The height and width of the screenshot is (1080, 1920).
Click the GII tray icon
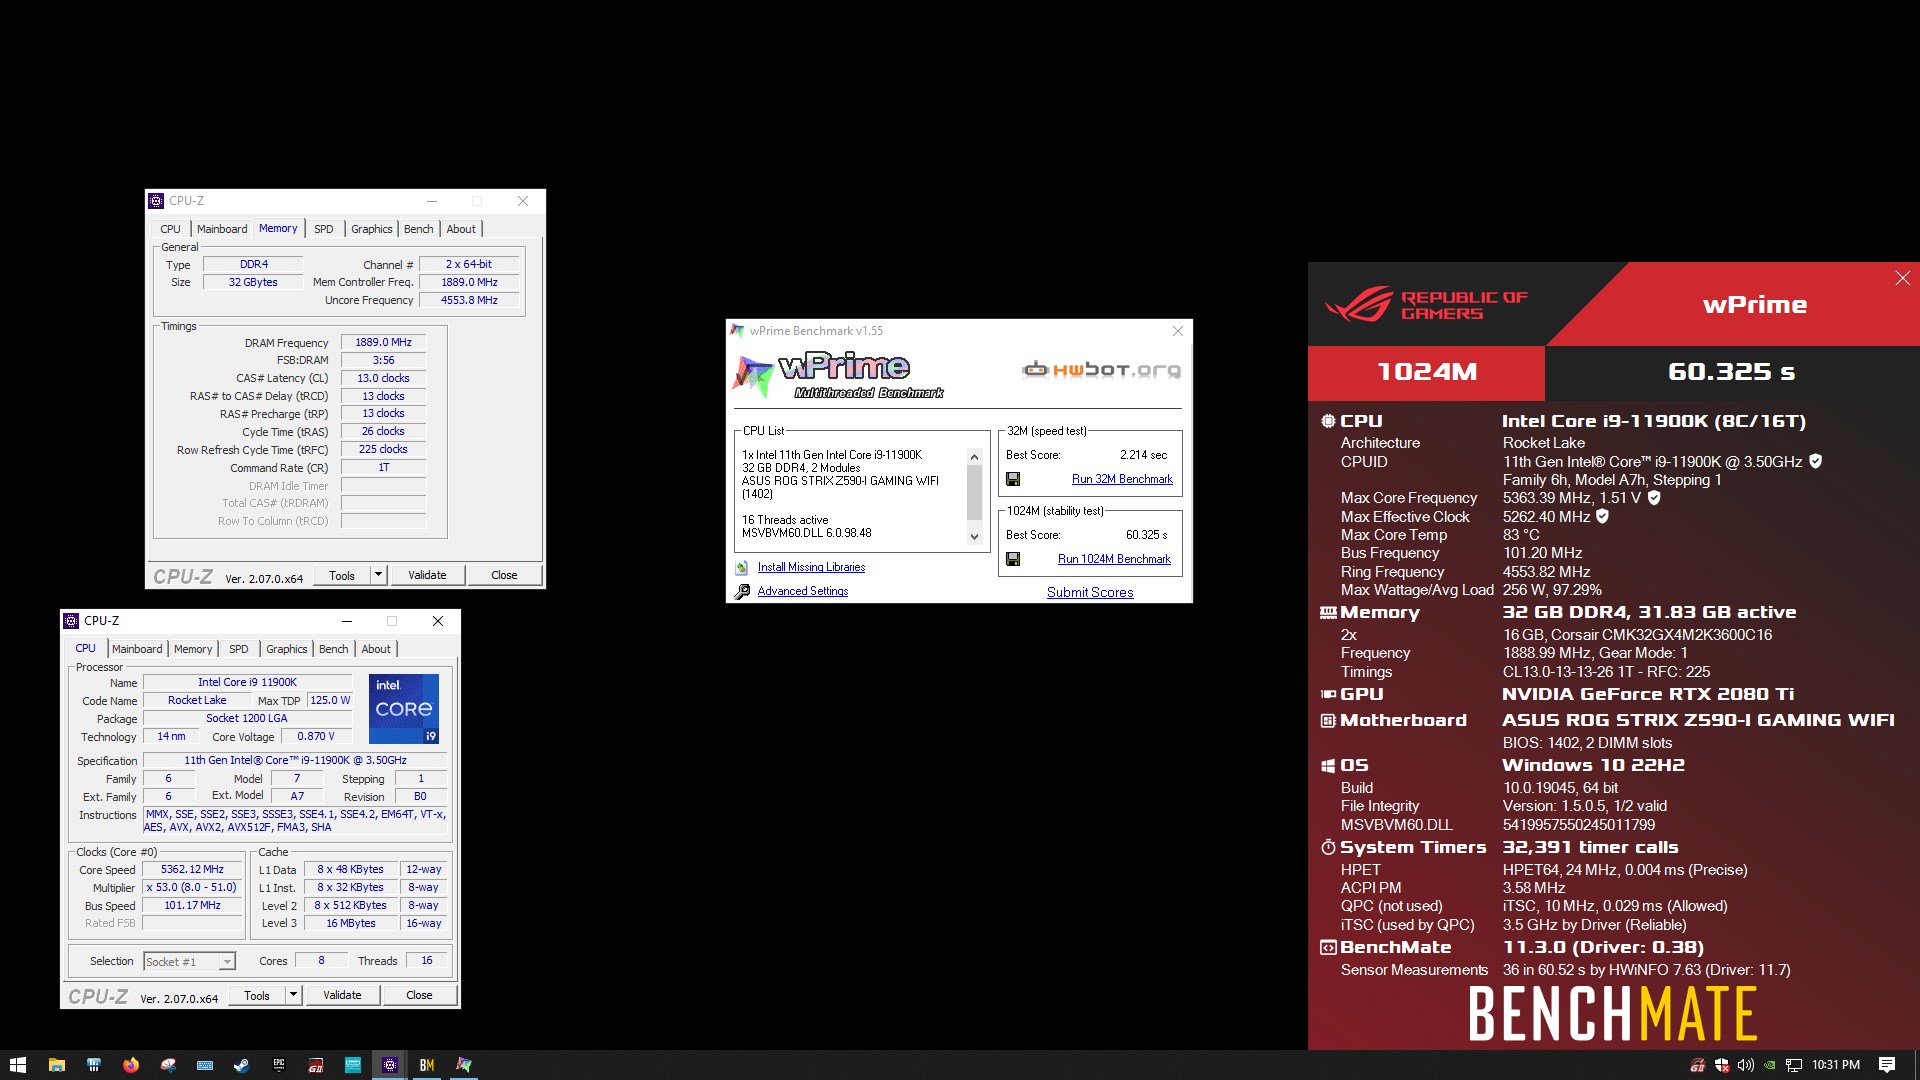[x=1697, y=1065]
